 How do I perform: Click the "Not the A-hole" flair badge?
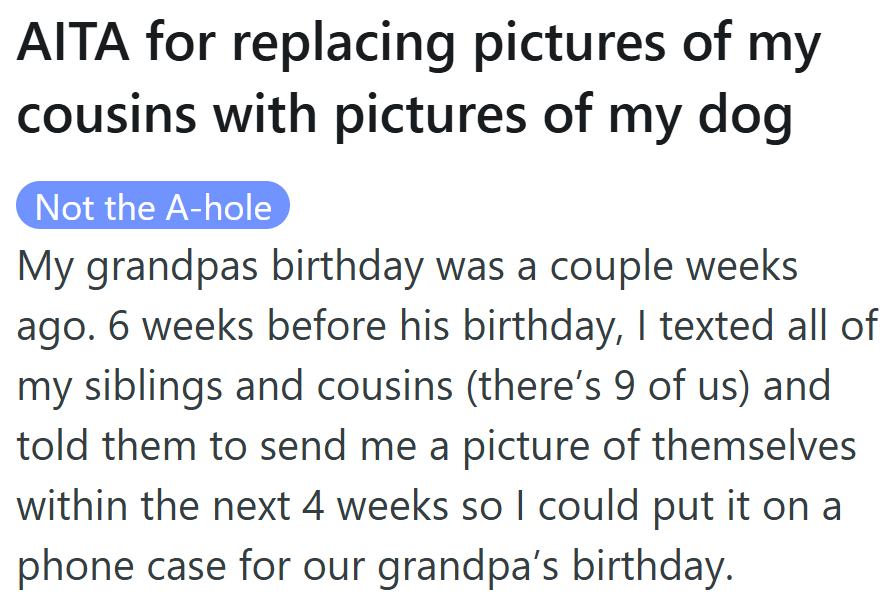coord(153,207)
